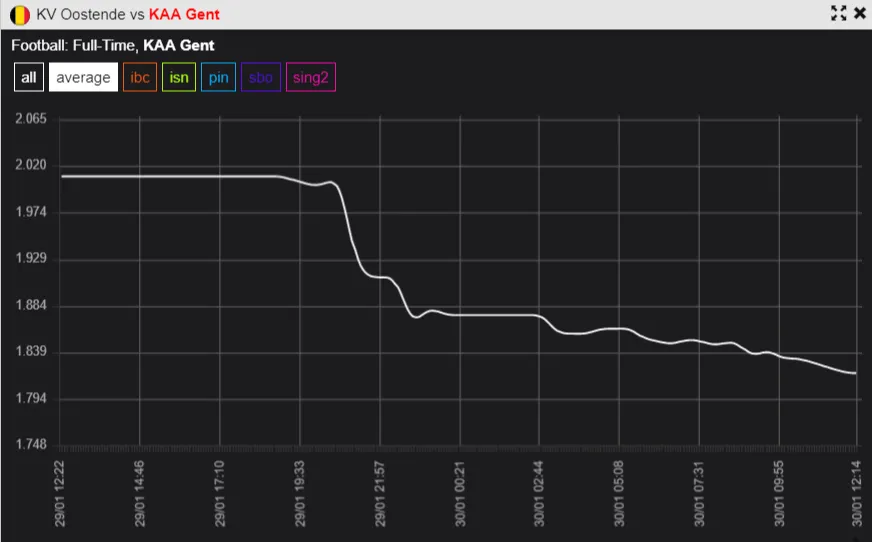Image resolution: width=872 pixels, height=542 pixels.
Task: Click y-axis label 1.929
Action: 31,258
